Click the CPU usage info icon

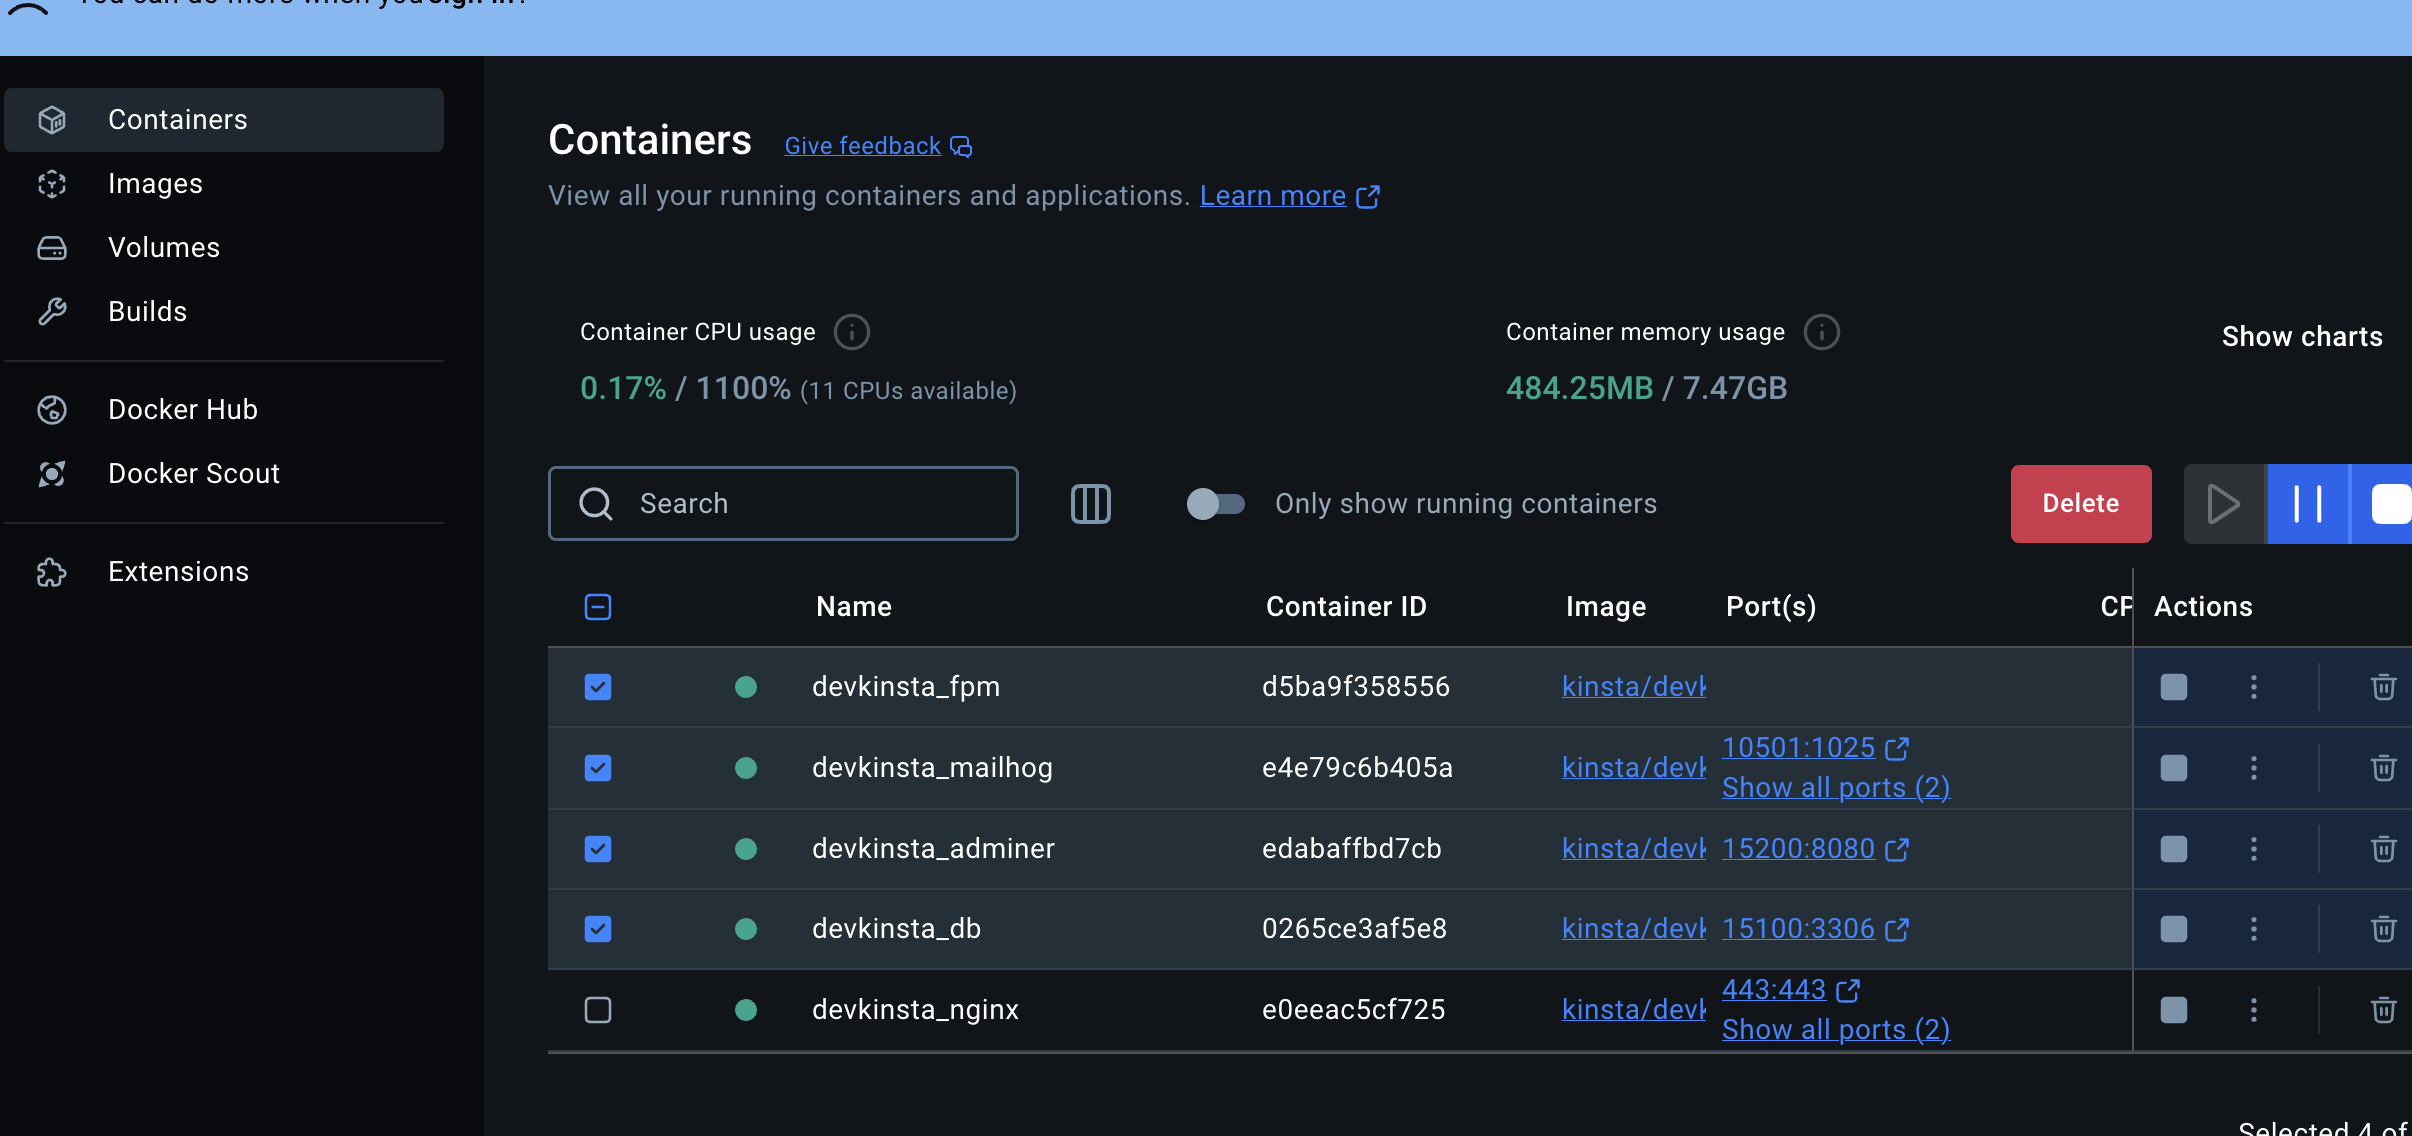[x=852, y=332]
